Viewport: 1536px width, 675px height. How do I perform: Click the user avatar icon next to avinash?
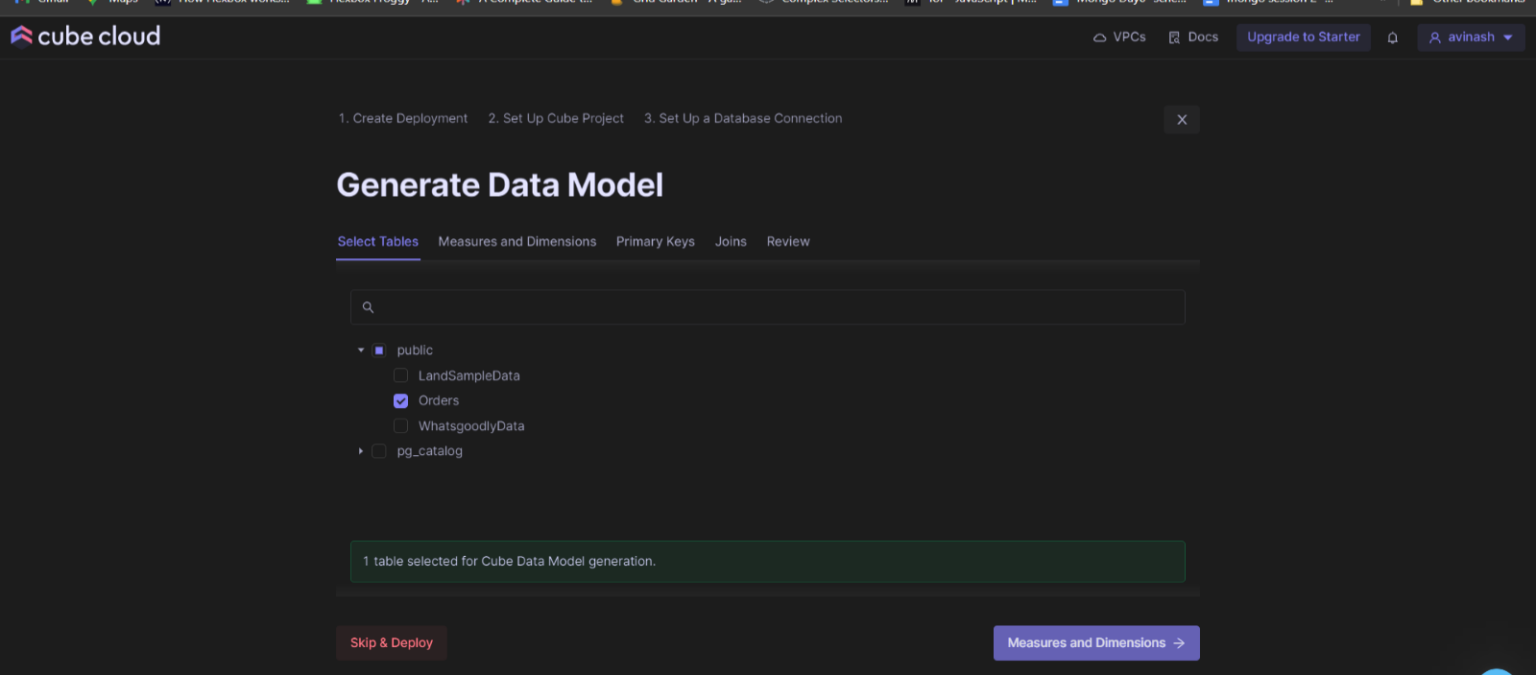1436,36
